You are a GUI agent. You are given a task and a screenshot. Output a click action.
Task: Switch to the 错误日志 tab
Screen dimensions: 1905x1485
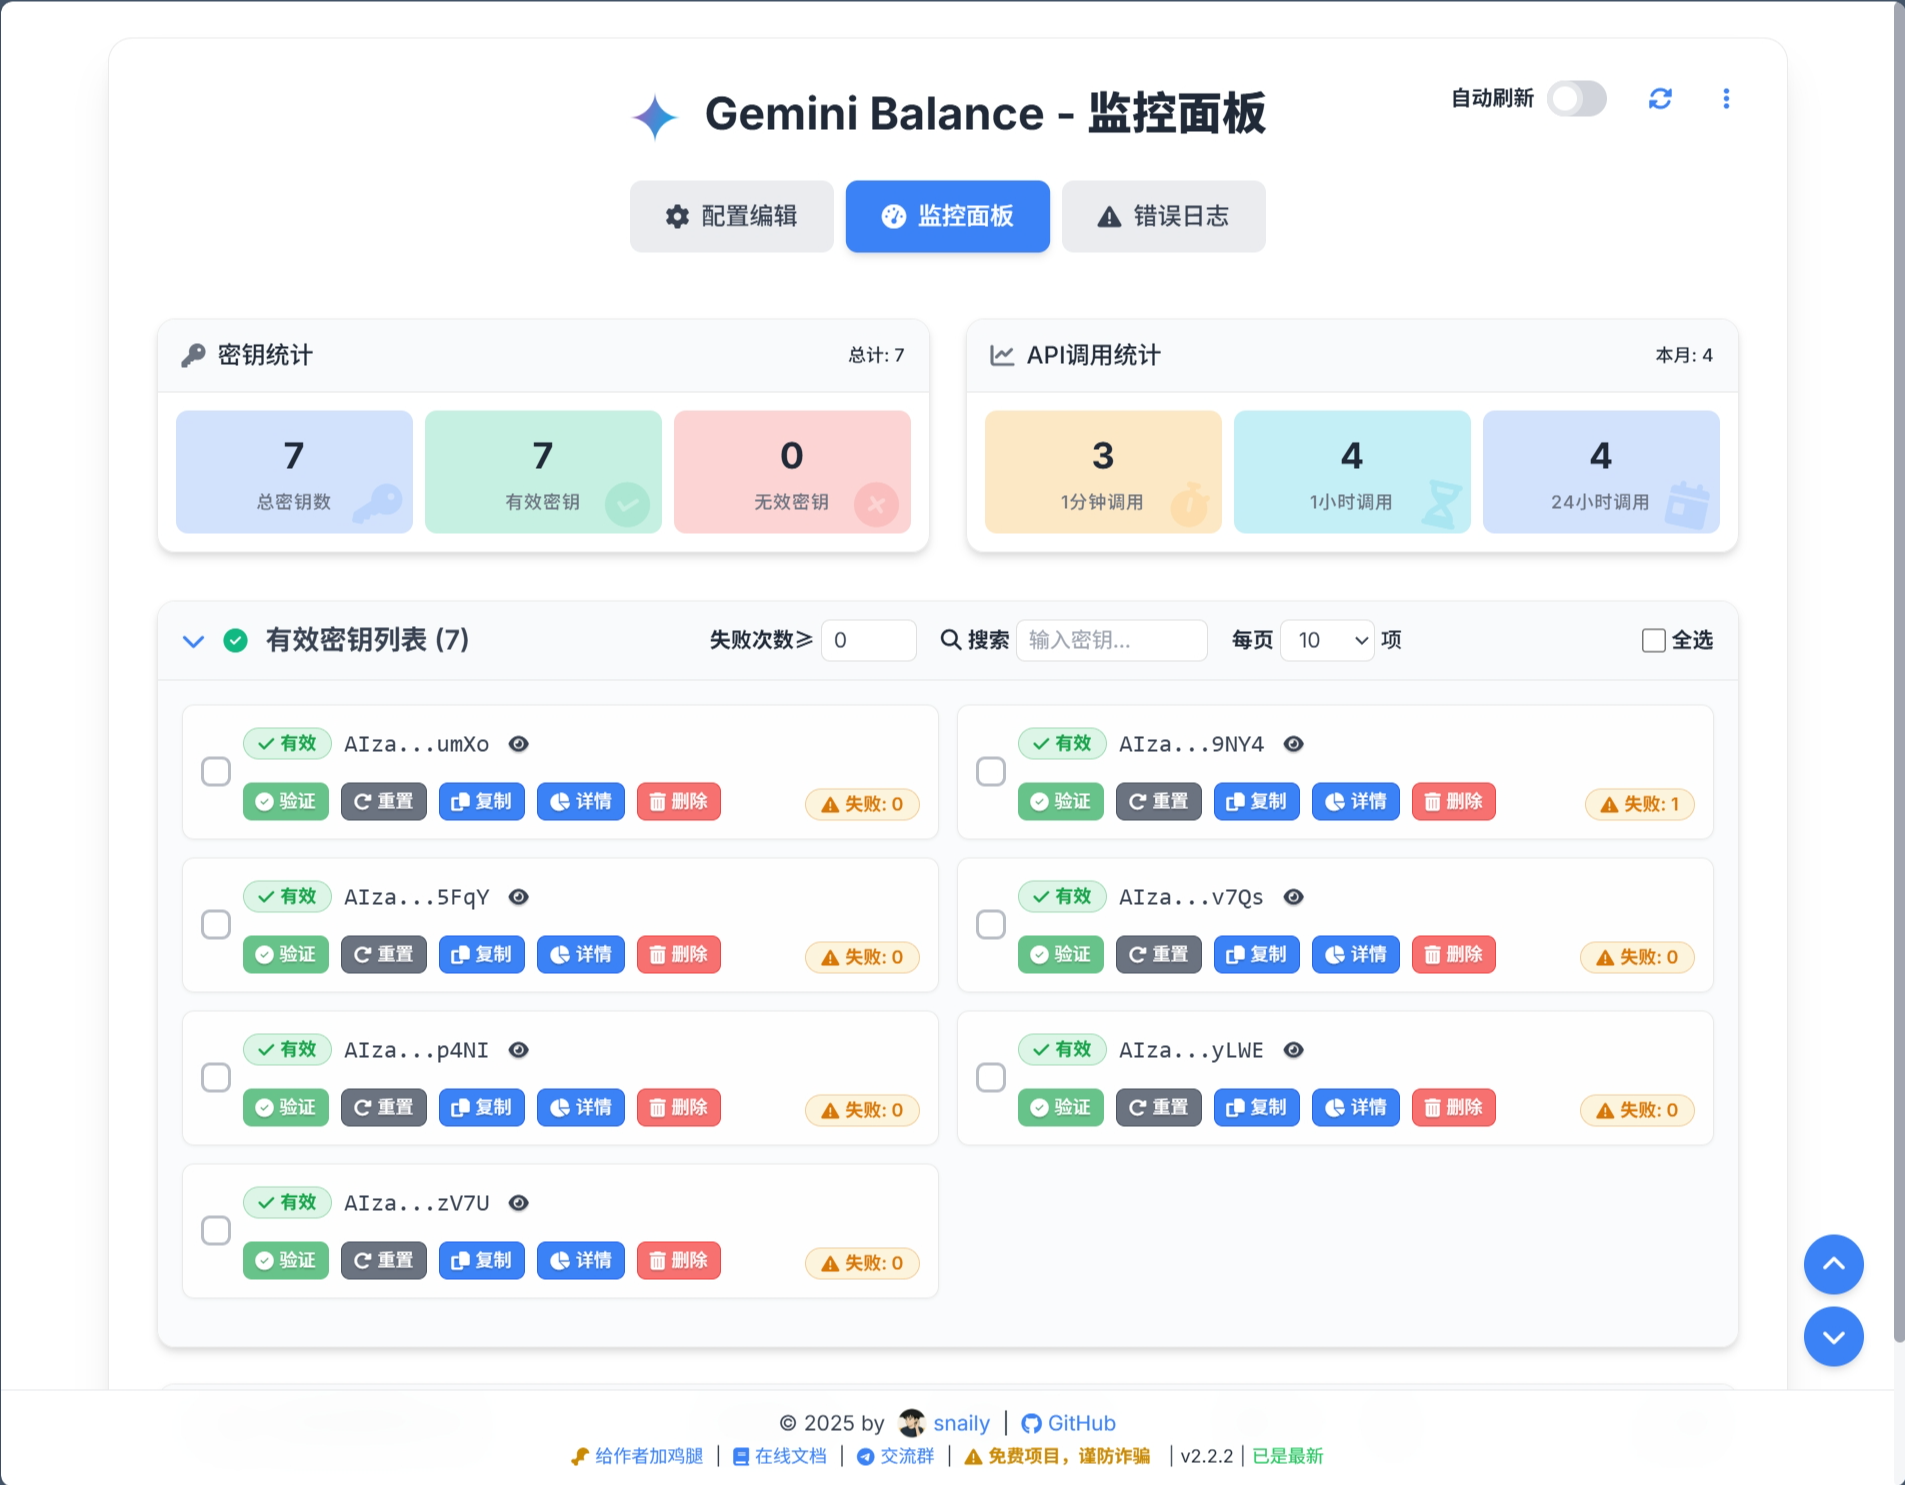tap(1163, 216)
